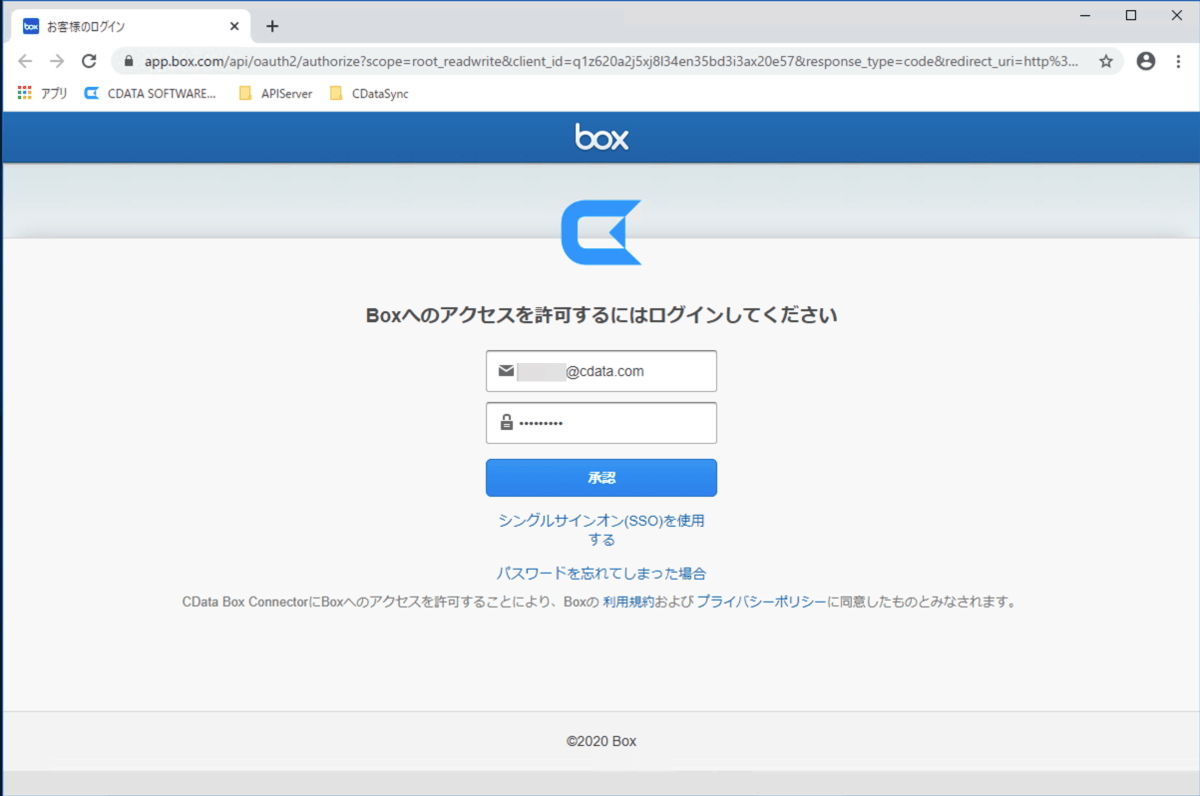Click シングルサインオン(SSO)を使用する link

(601, 530)
